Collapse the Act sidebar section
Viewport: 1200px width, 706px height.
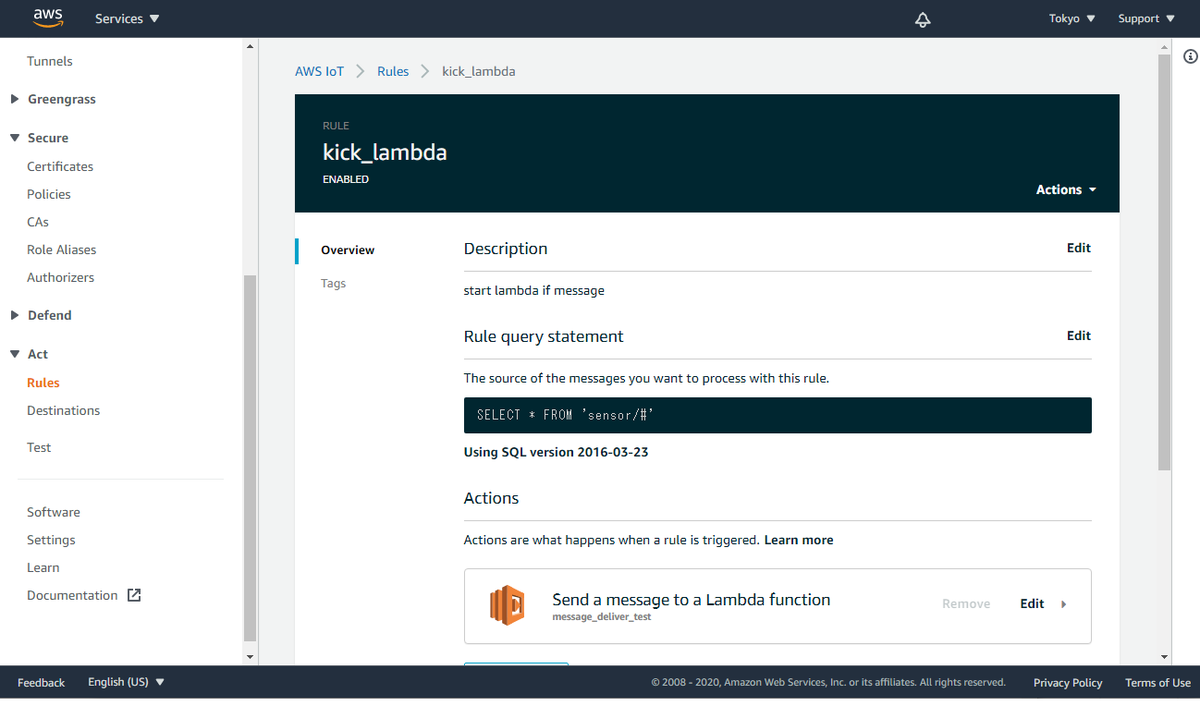pyautogui.click(x=15, y=354)
